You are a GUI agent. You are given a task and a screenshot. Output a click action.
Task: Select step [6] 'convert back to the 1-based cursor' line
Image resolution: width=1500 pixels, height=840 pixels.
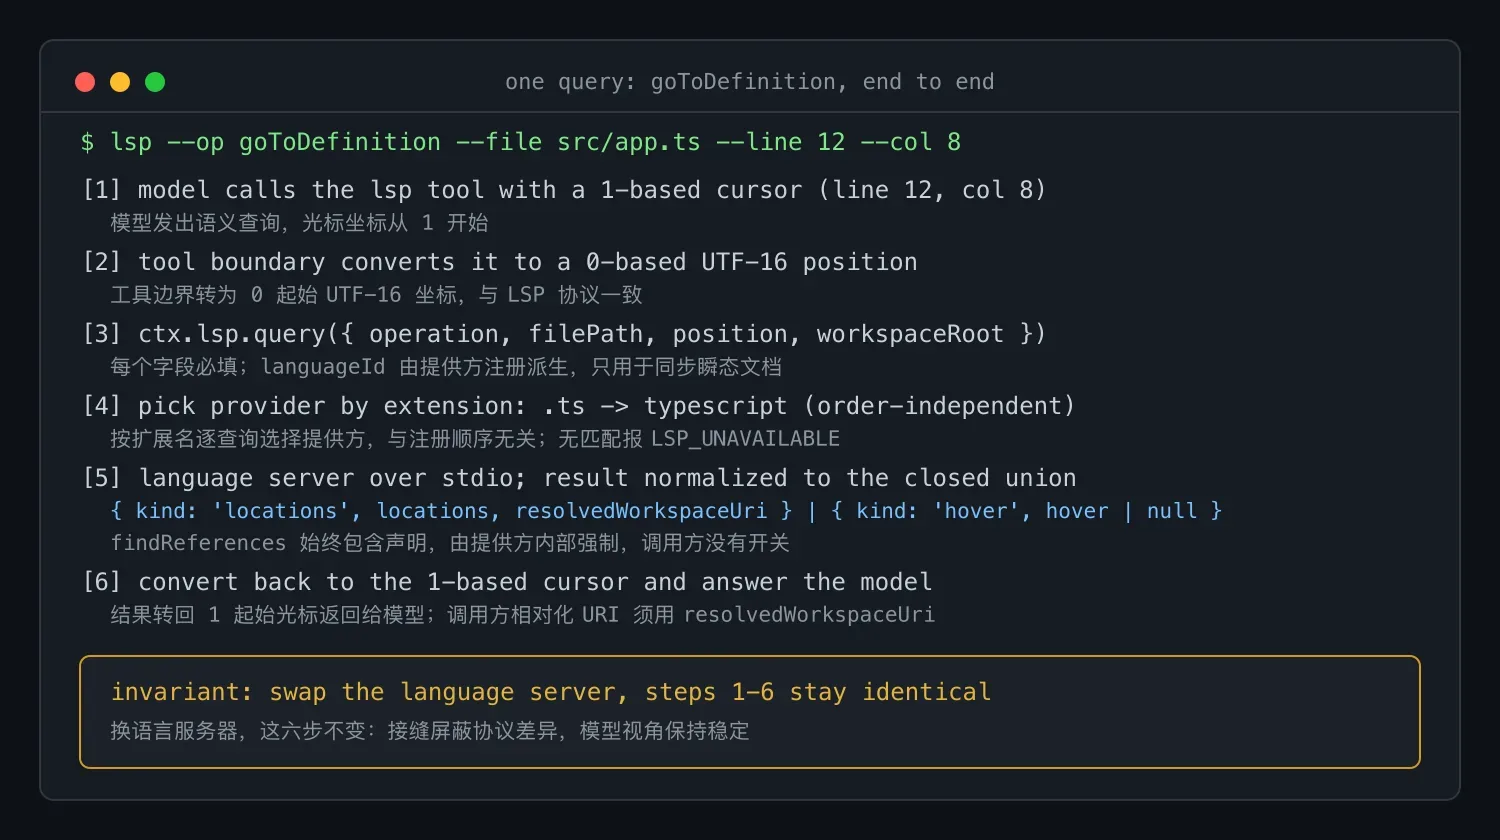tap(507, 582)
